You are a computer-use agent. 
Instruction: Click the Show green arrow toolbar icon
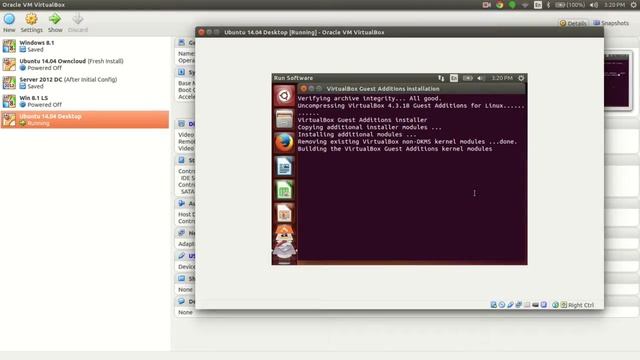[55, 22]
